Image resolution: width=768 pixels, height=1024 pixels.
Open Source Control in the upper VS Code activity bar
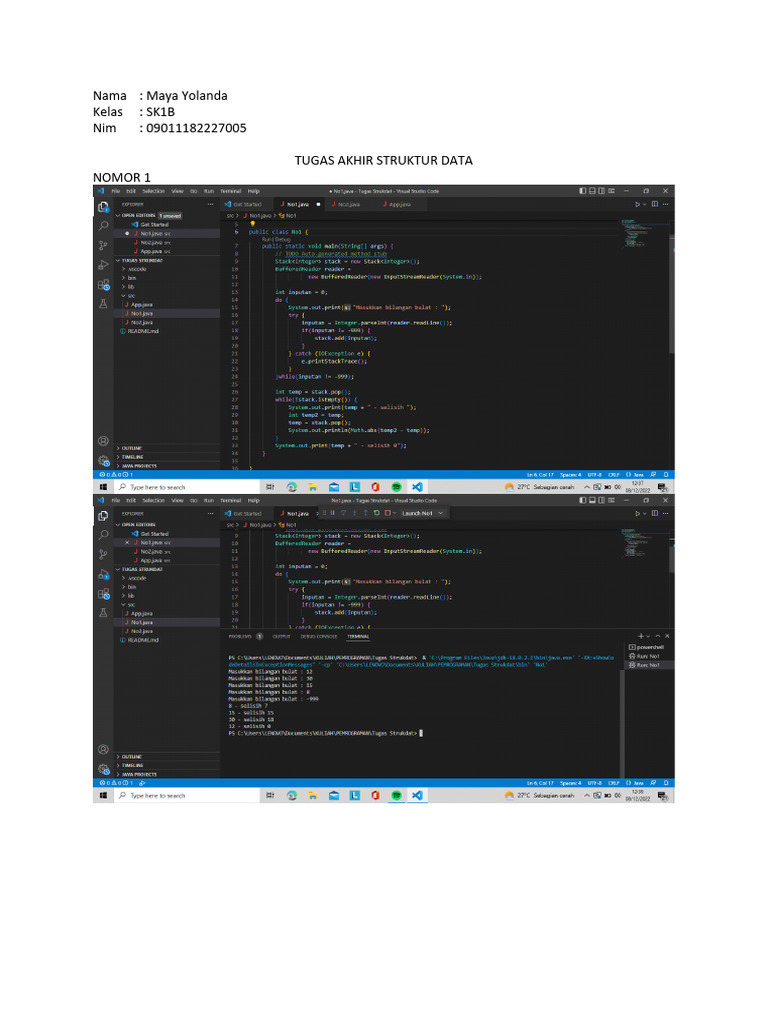[x=103, y=246]
